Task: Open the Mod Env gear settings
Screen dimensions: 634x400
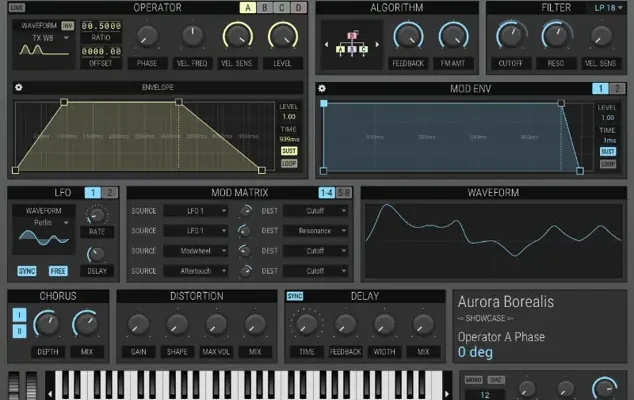Action: [322, 88]
